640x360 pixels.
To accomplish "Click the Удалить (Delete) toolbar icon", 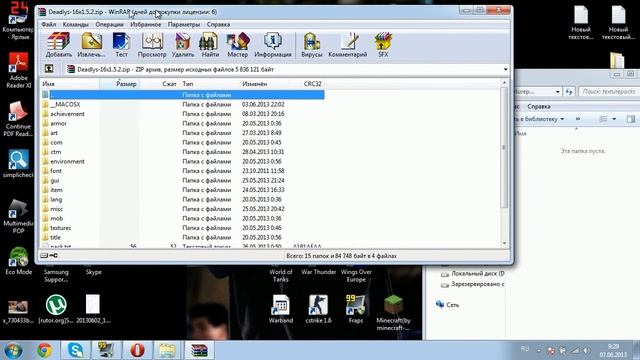I will [182, 44].
